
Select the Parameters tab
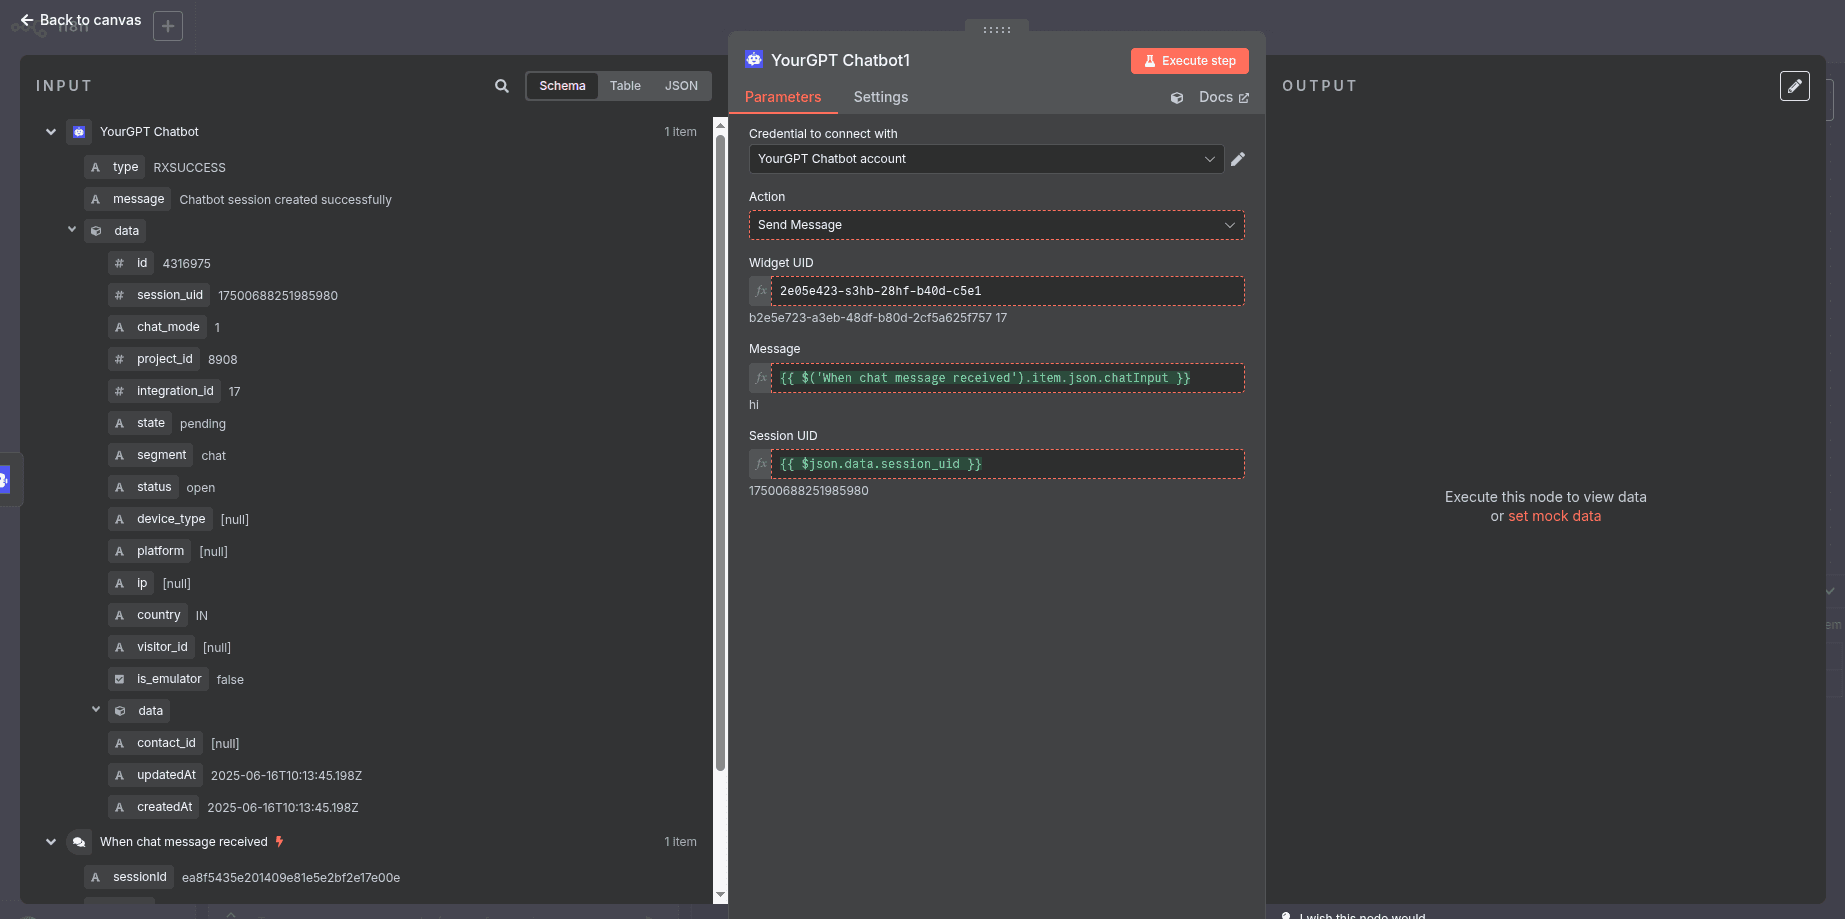coord(783,97)
